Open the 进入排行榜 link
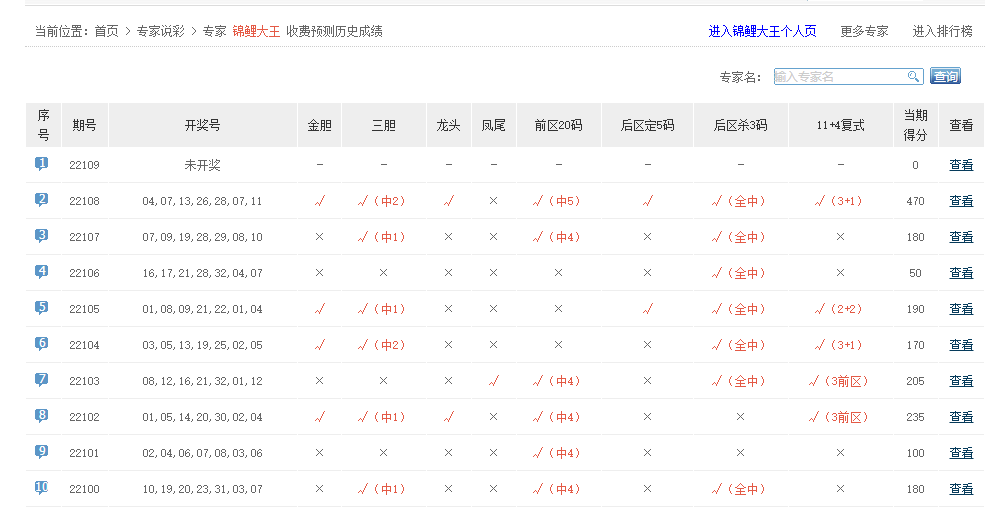Image resolution: width=991 pixels, height=507 pixels. tap(942, 31)
